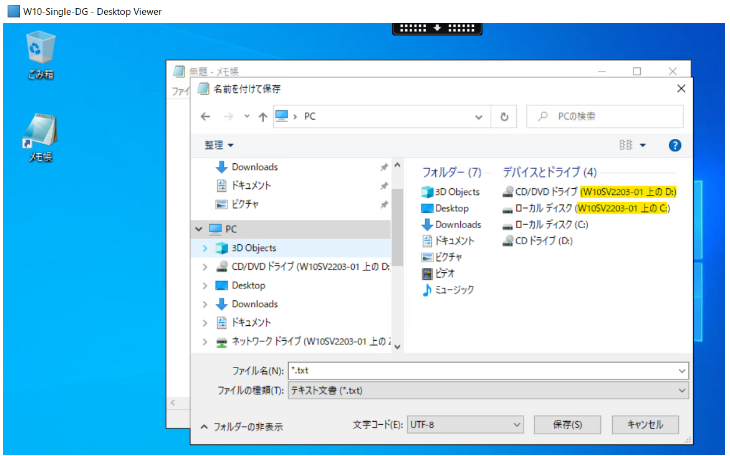Screen dimensions: 730x456
Task: Click navigation pane scrollbar up arrow
Action: pos(397,165)
